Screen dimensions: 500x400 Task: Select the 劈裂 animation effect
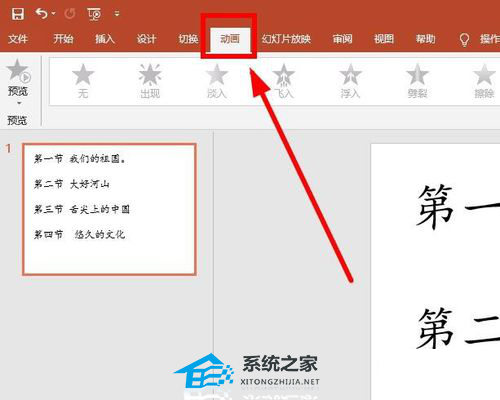(x=417, y=81)
